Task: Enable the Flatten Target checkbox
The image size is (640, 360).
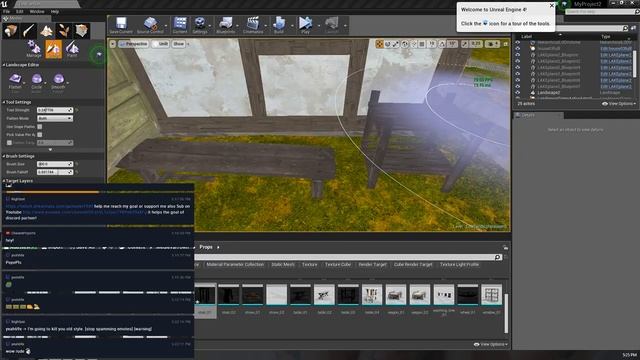Action: (x=9, y=142)
